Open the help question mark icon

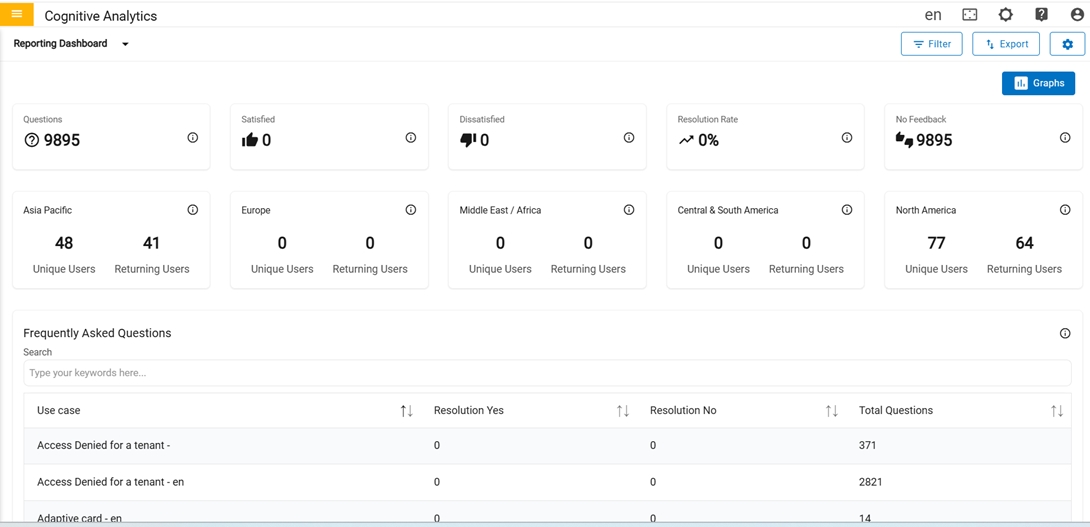(1041, 15)
